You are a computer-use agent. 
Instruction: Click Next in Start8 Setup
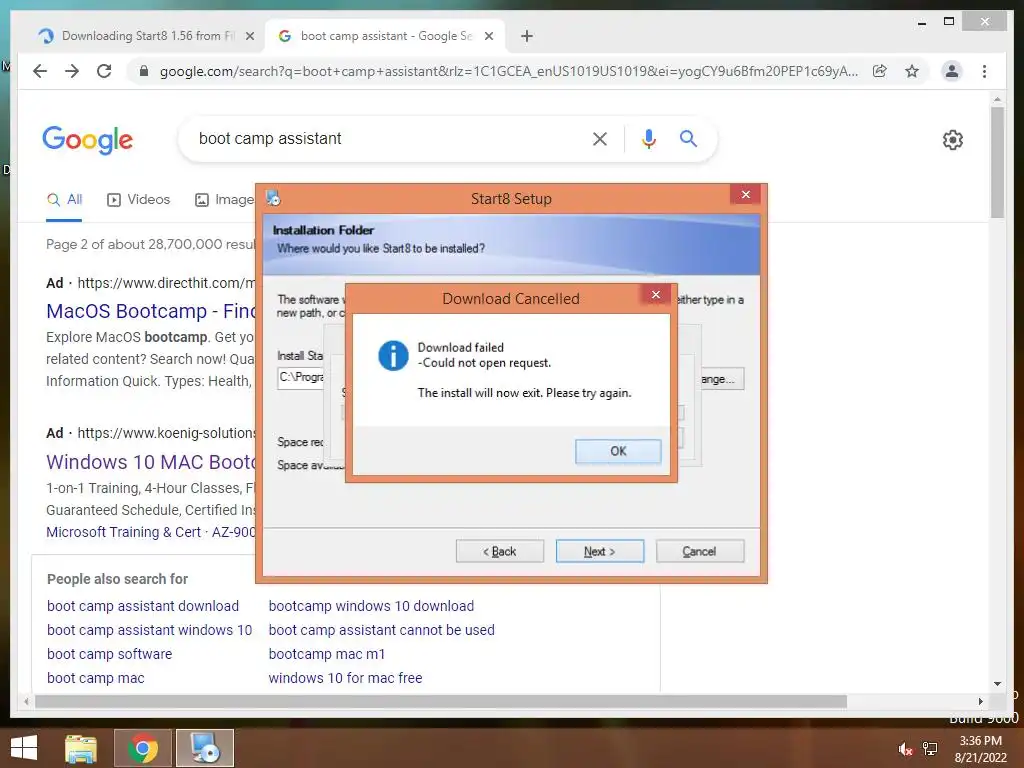tap(600, 551)
